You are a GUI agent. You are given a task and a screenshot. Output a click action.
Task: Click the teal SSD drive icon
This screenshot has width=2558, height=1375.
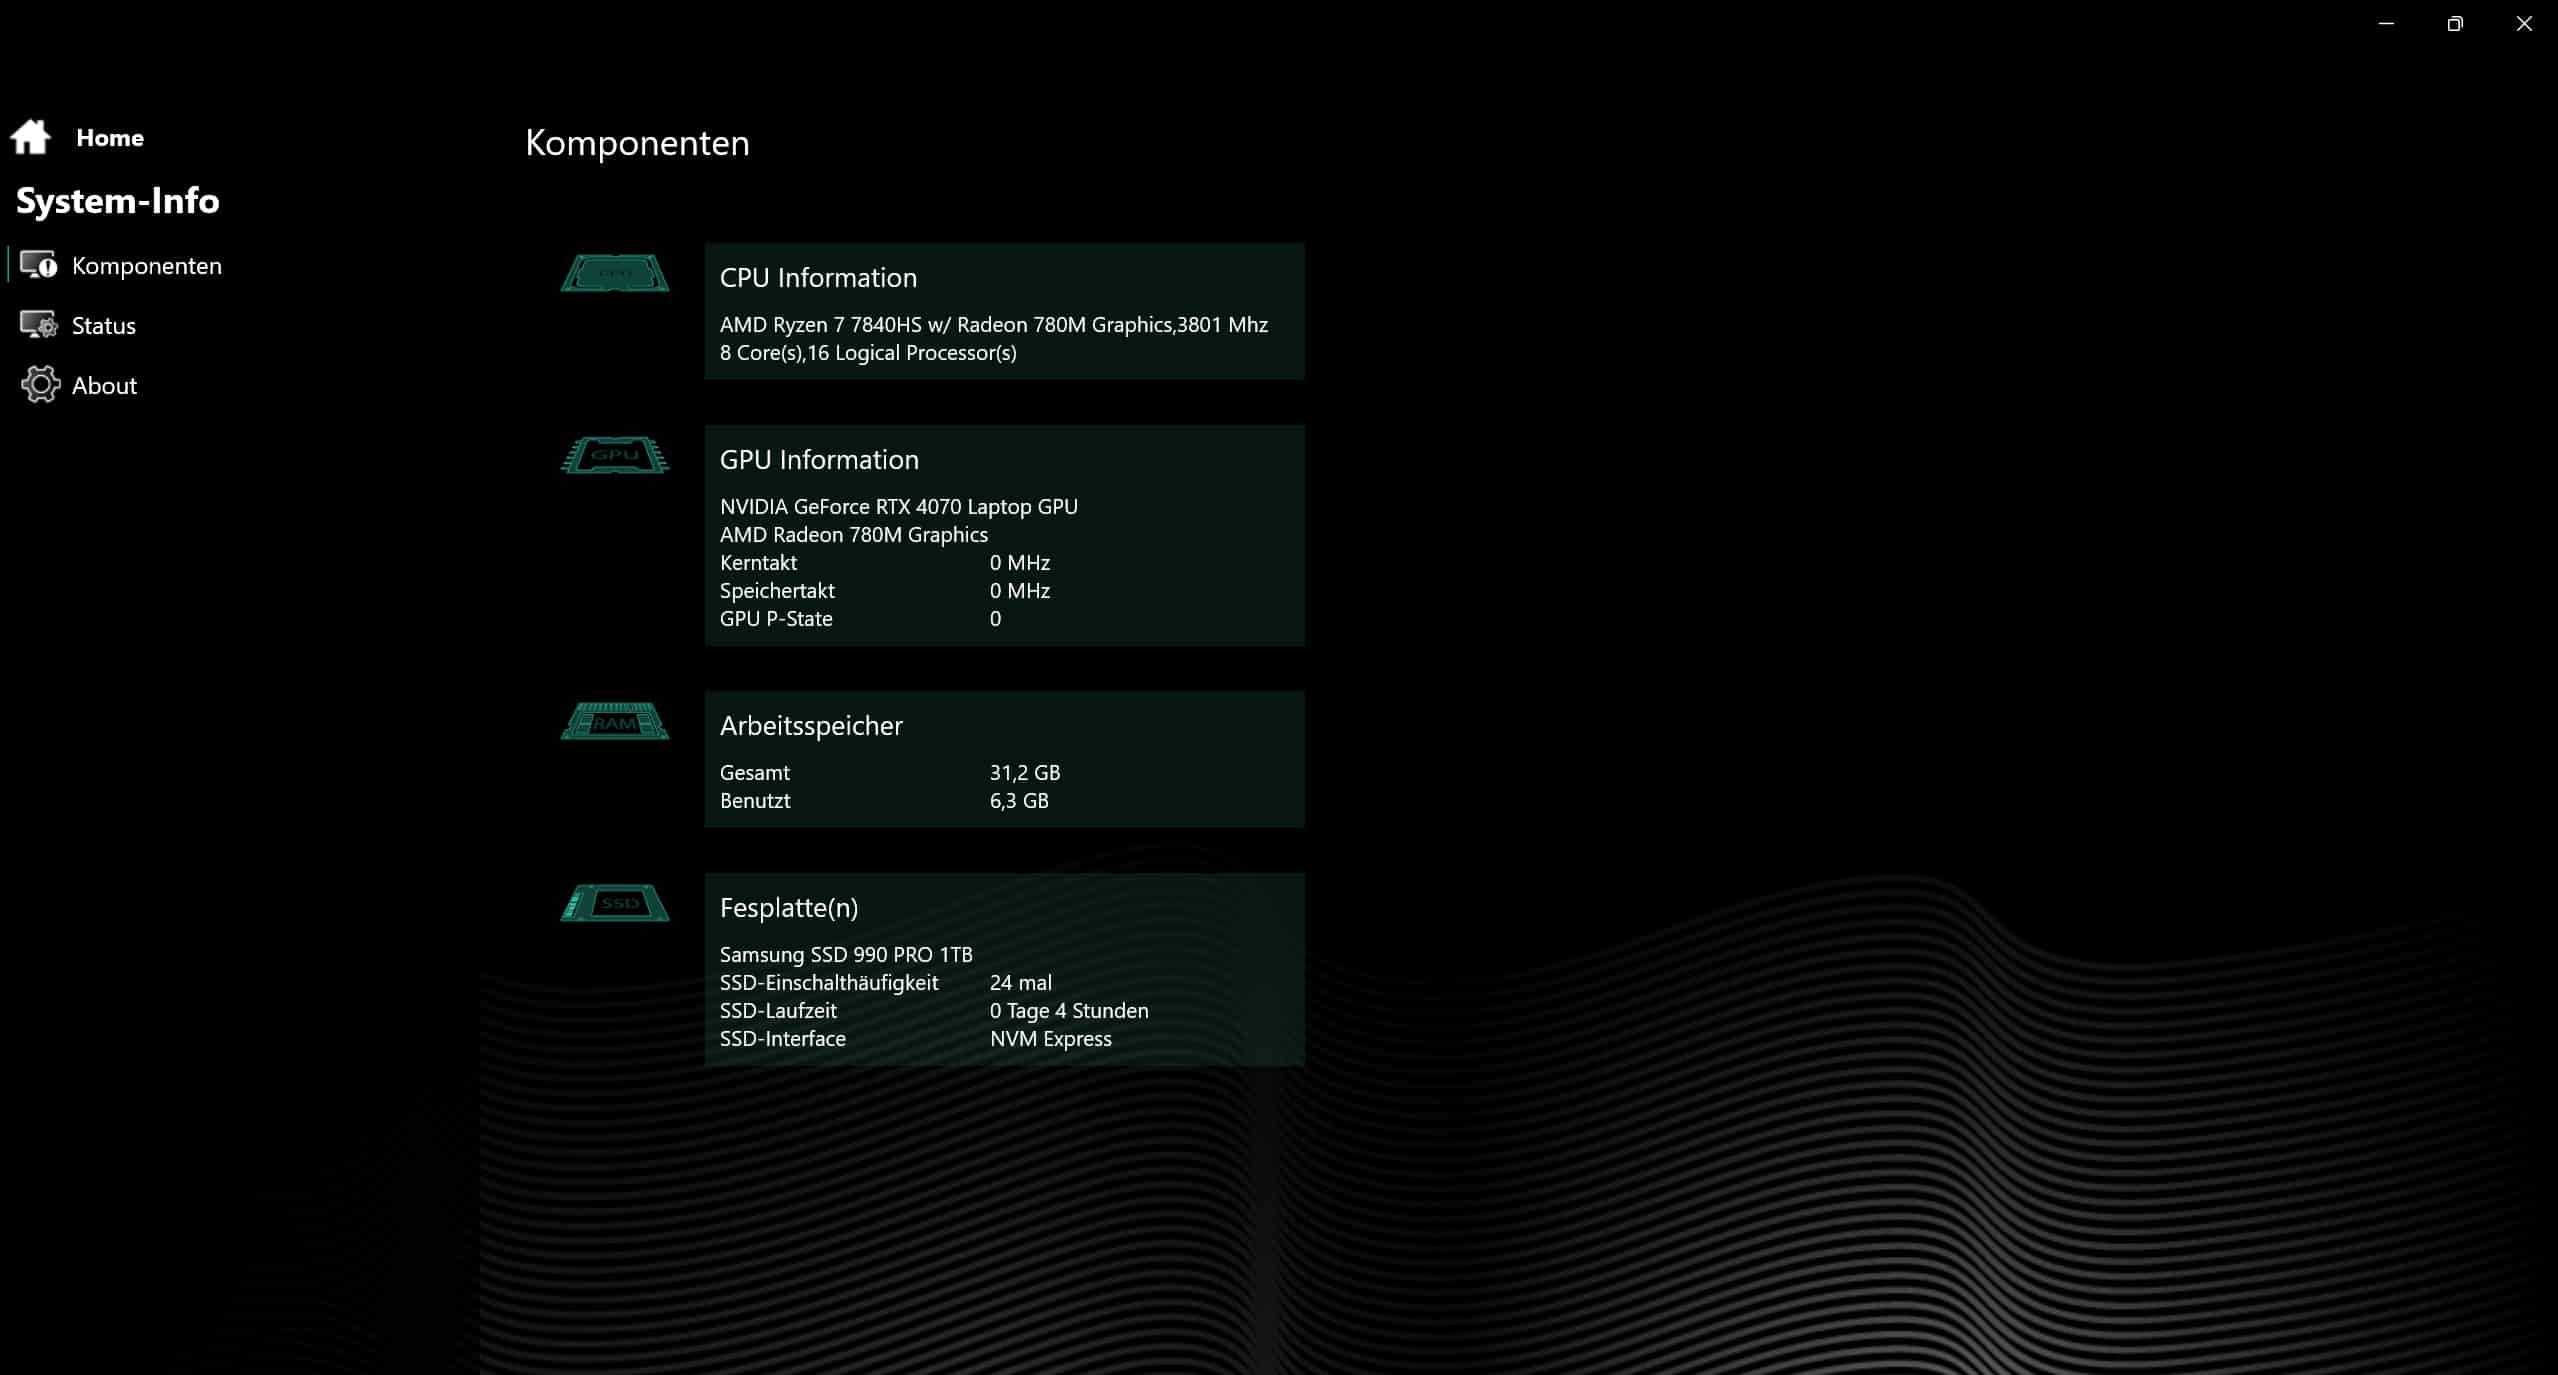614,903
